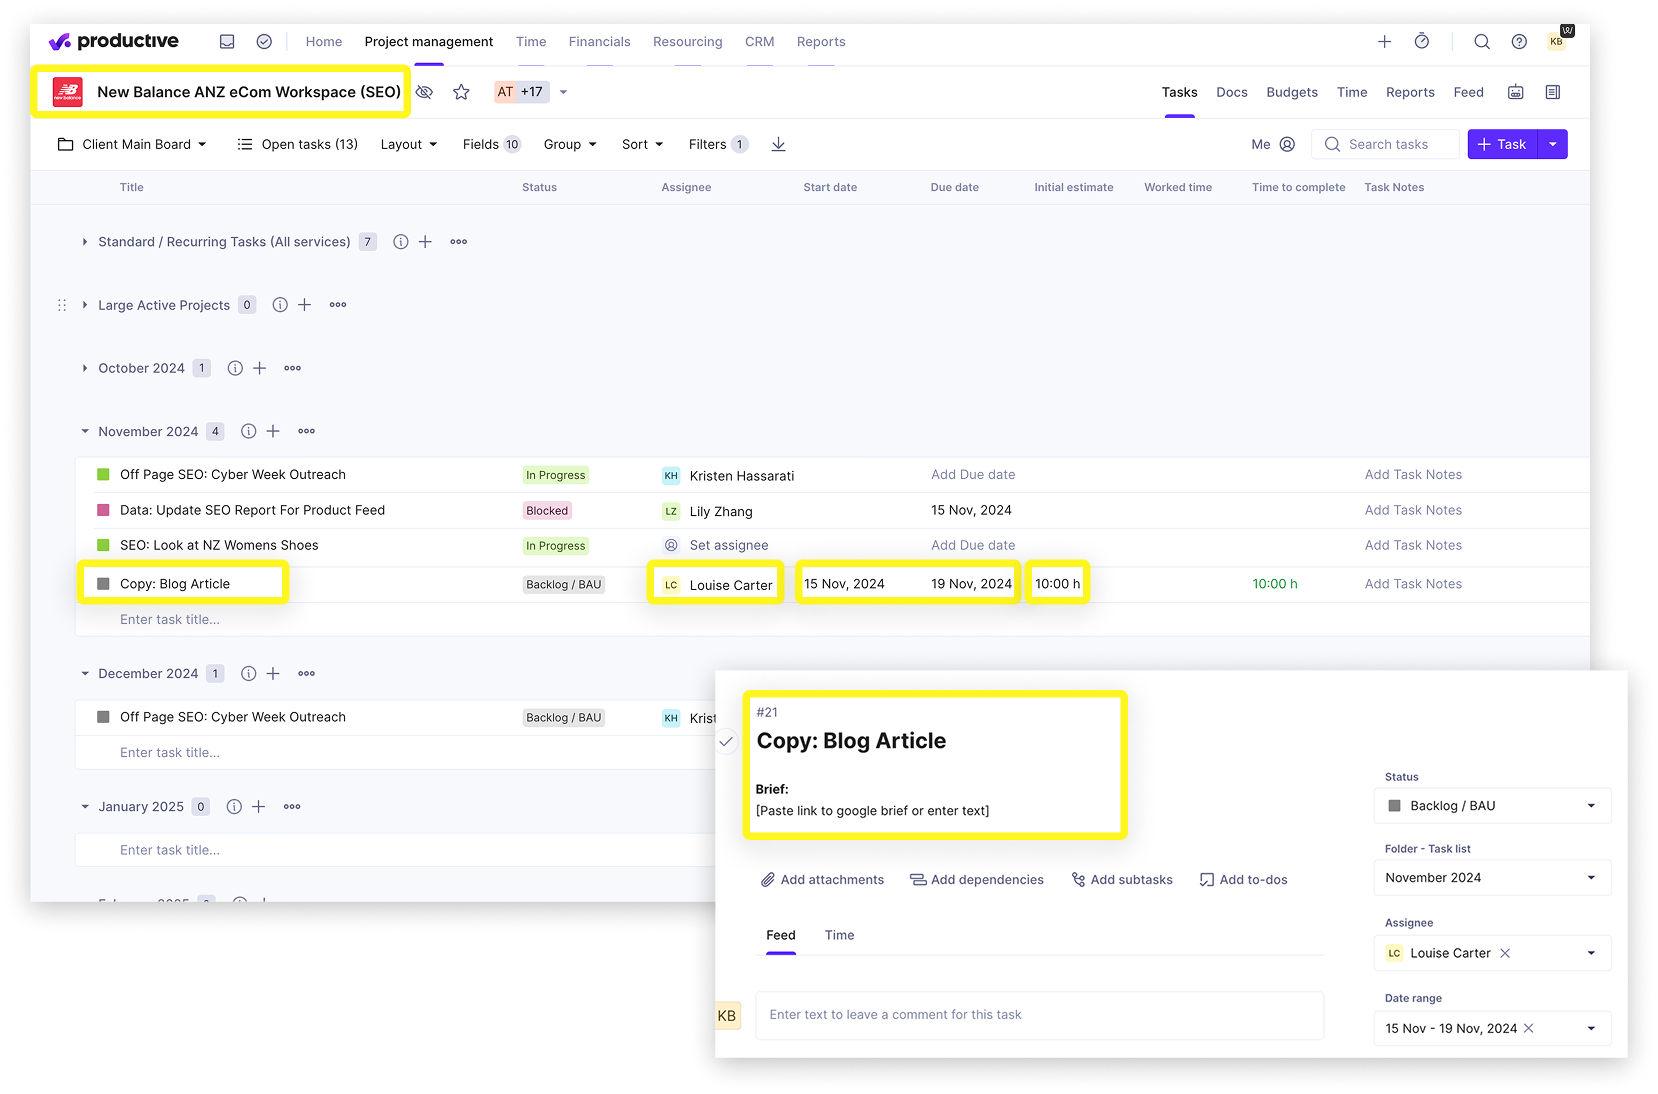Collapse January 2025 task list
This screenshot has width=1658, height=1094.
coord(85,807)
